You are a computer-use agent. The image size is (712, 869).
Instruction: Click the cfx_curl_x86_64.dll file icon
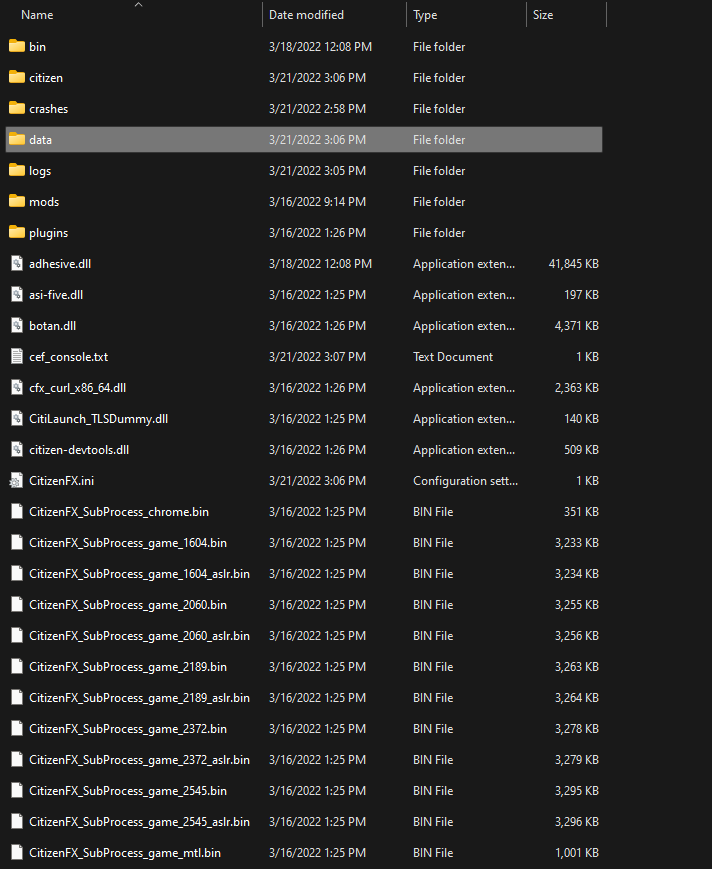17,387
